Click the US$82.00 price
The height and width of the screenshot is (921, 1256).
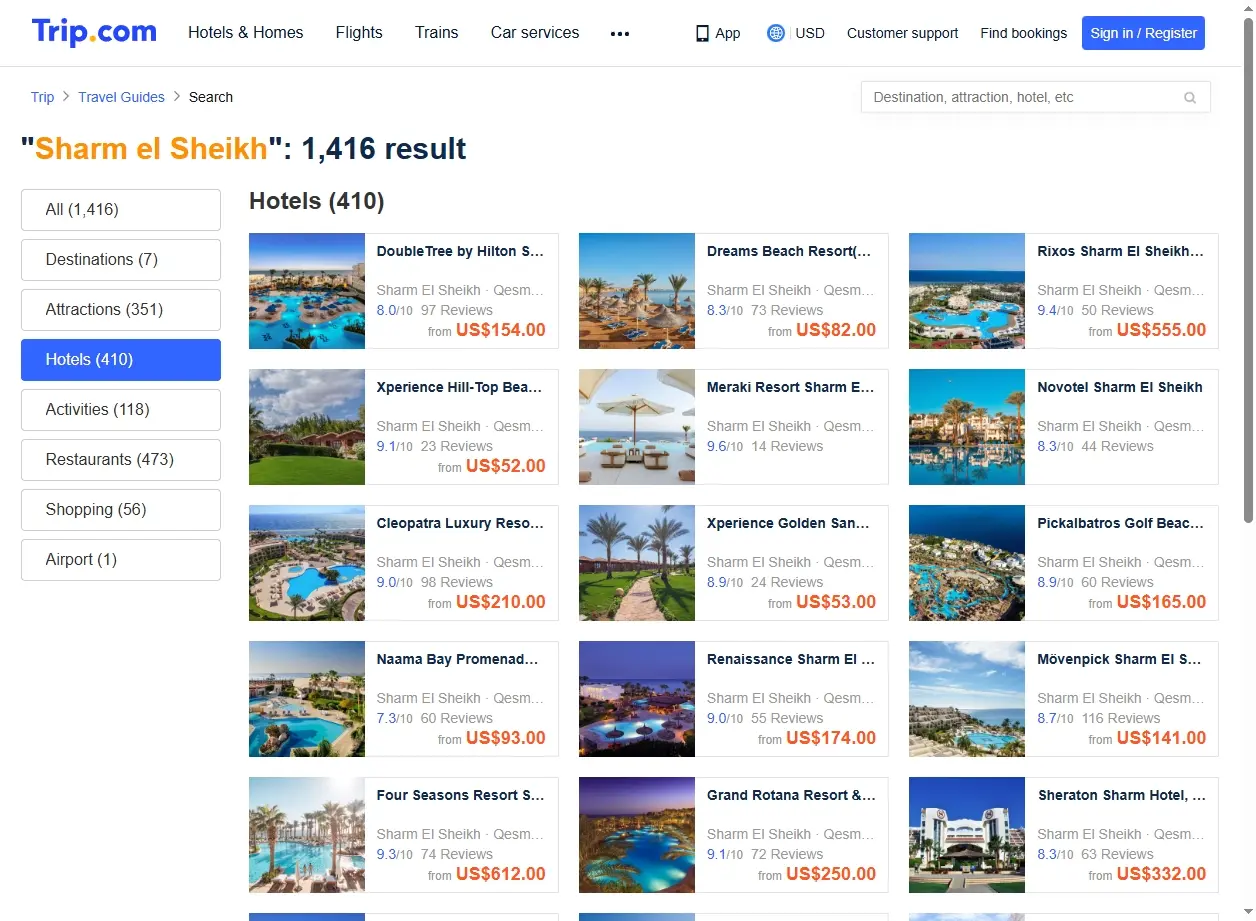click(x=836, y=330)
